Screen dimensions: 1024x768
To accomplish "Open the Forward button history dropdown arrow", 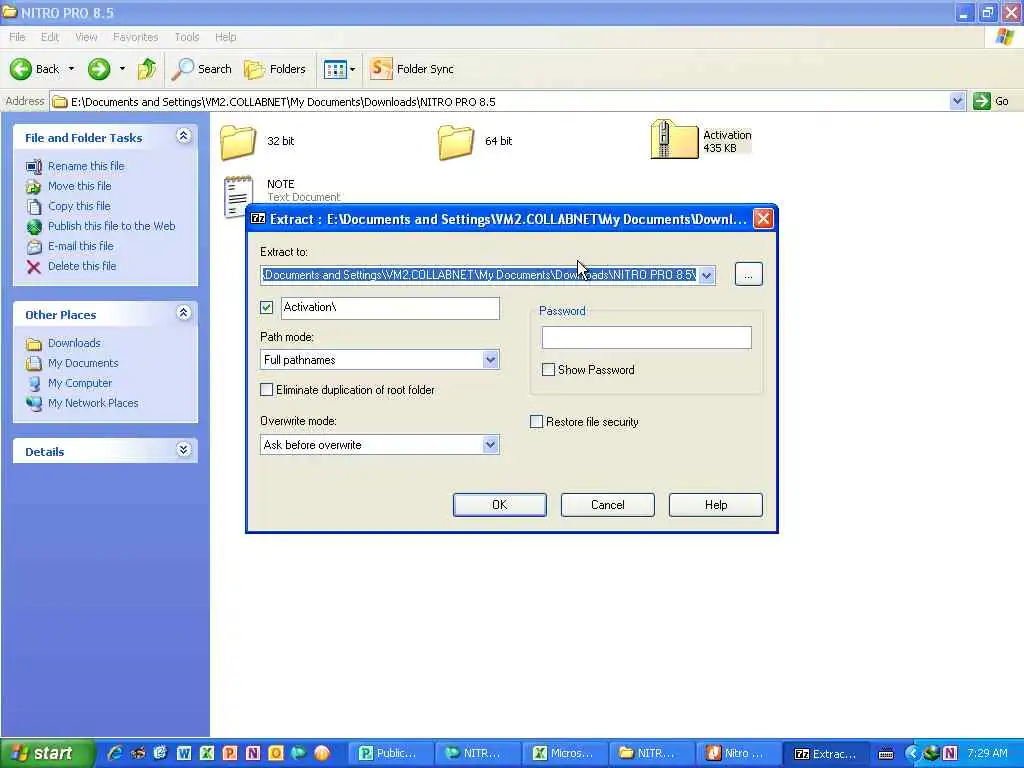I will point(122,69).
